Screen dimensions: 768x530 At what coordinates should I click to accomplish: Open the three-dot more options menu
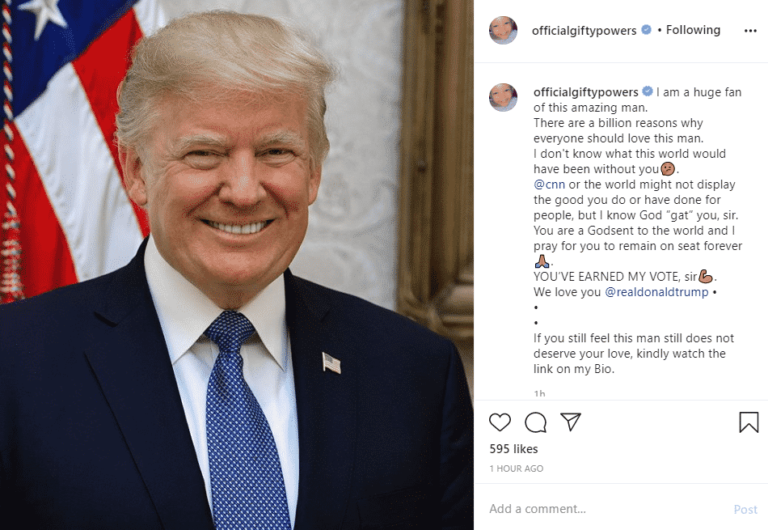(x=750, y=31)
